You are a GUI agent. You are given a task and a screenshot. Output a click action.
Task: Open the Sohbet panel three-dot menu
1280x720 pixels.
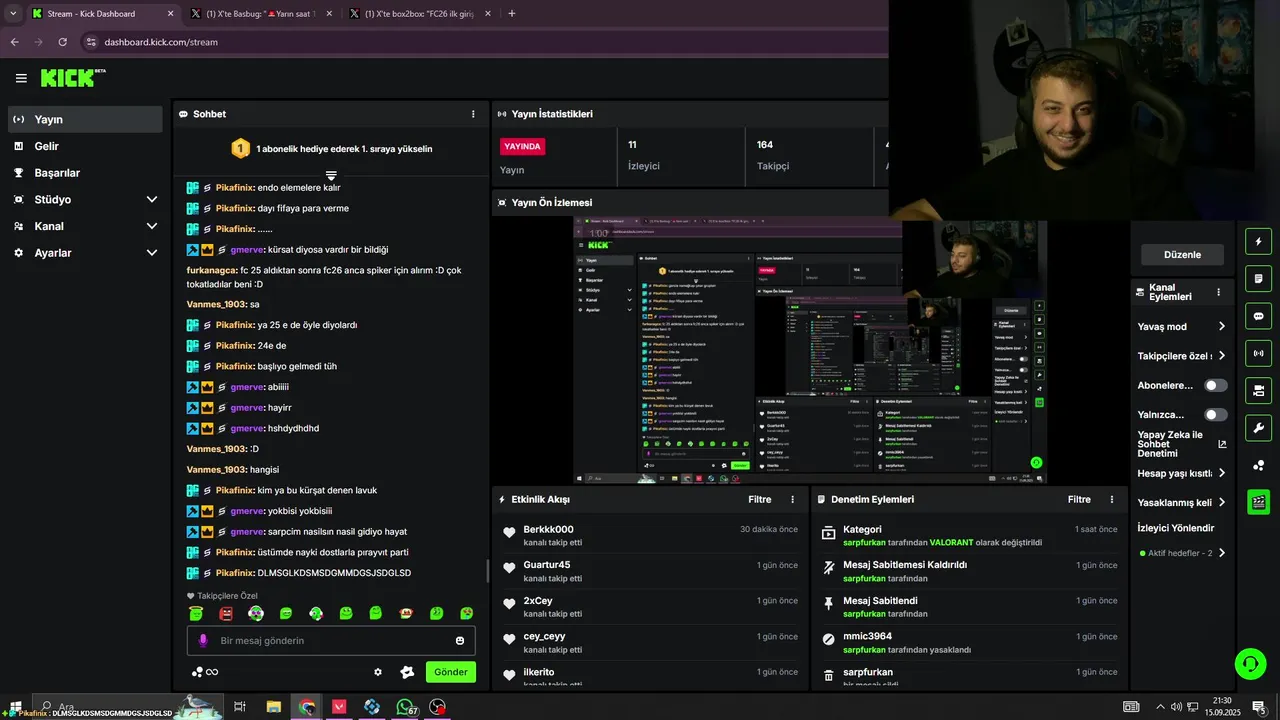tap(473, 114)
